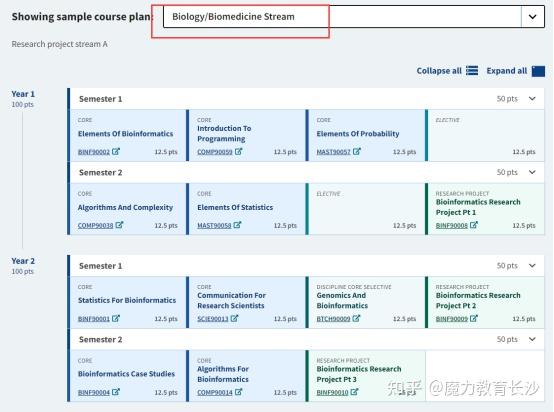Screen dimensions: 554x412
Task: Select the Elements Of Statistics title
Action: pyautogui.click(x=235, y=207)
